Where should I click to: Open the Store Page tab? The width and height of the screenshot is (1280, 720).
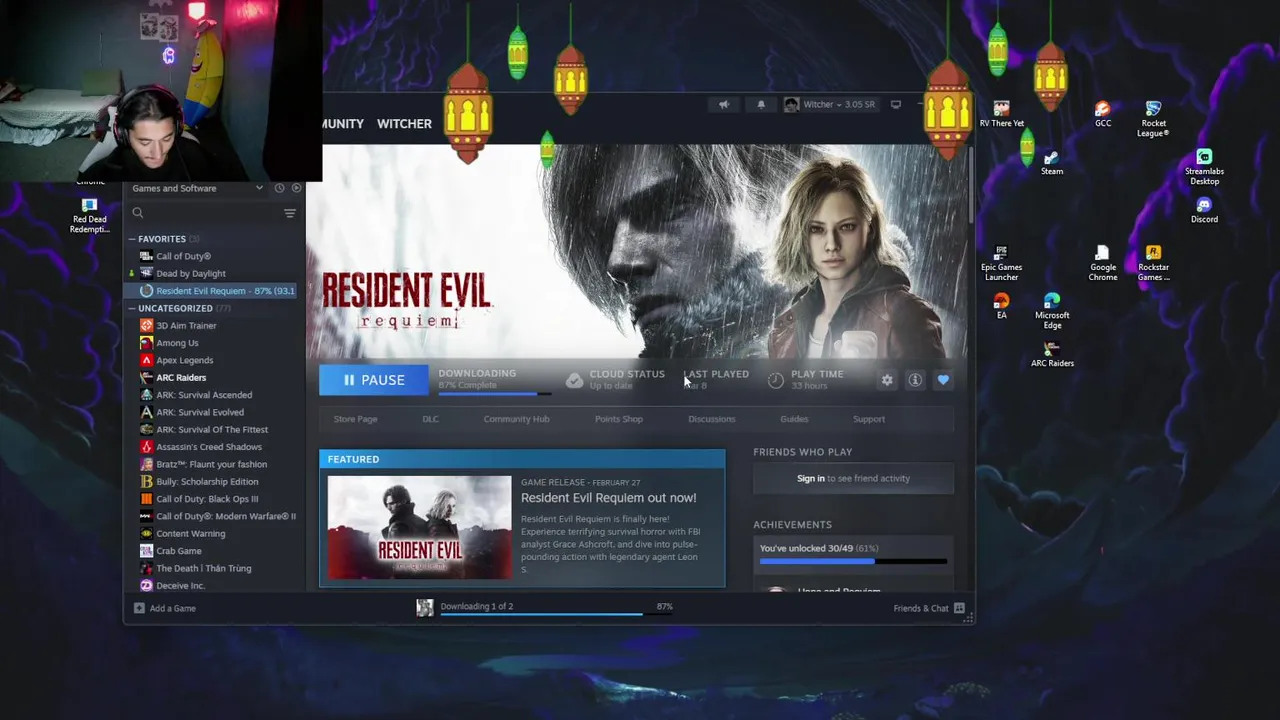pos(355,419)
